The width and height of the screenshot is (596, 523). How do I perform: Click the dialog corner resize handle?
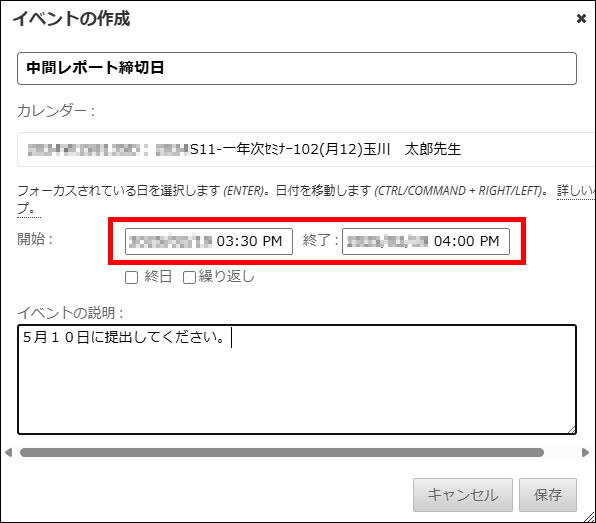coord(590,517)
